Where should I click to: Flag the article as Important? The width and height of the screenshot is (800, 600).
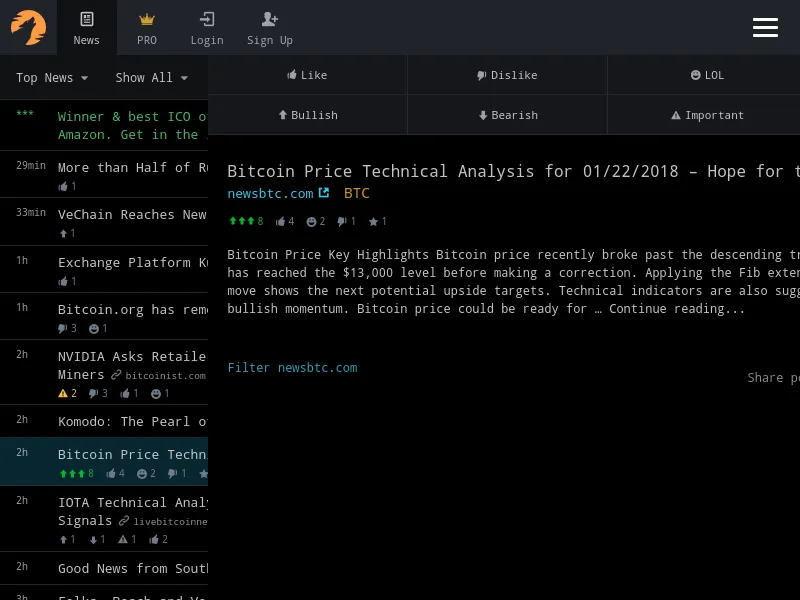707,115
